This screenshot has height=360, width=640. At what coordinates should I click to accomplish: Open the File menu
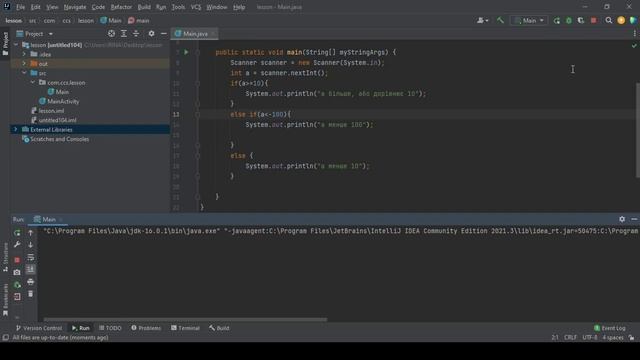[20, 7]
